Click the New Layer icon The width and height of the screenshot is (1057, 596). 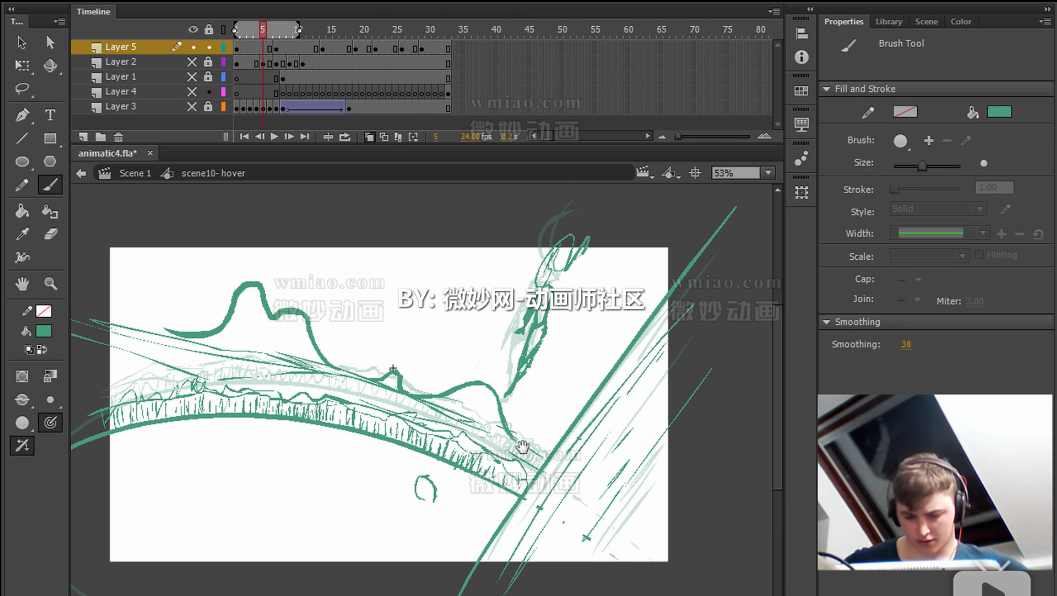tap(83, 137)
